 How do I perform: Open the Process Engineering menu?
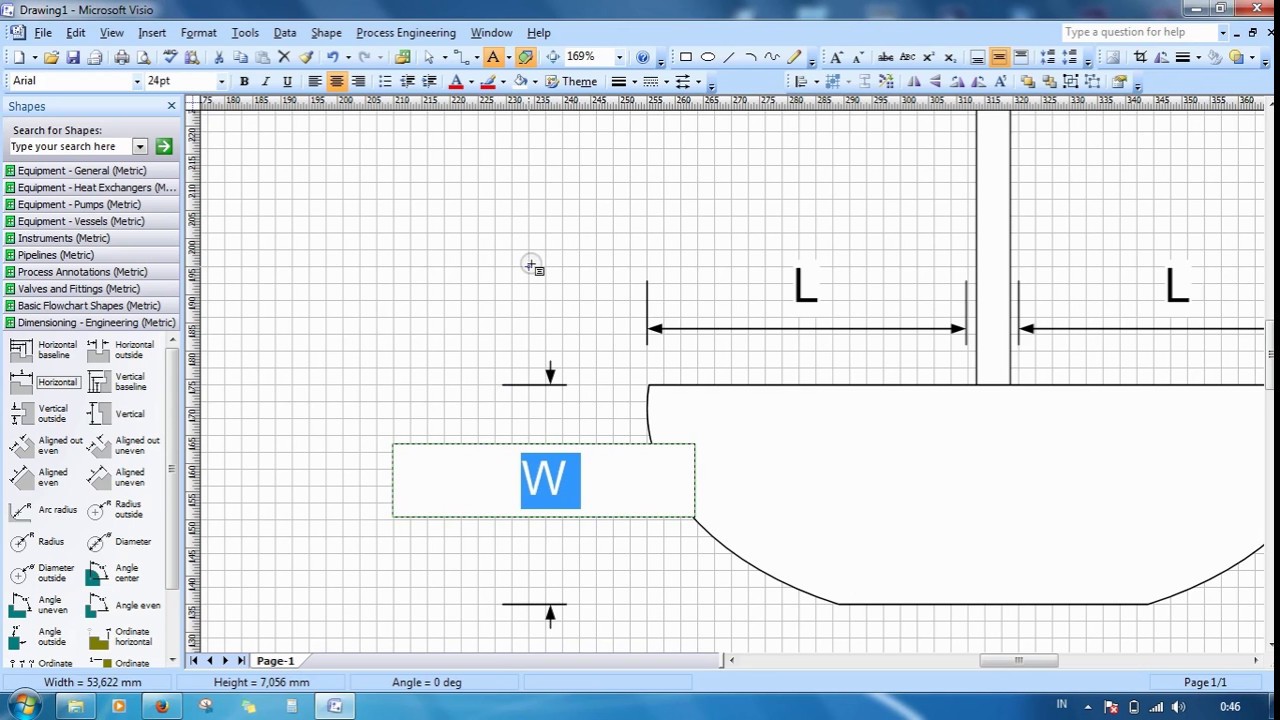pyautogui.click(x=406, y=33)
